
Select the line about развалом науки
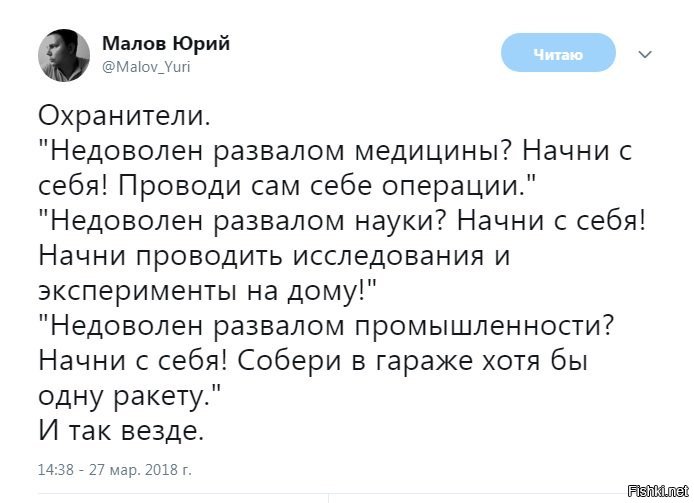(342, 221)
